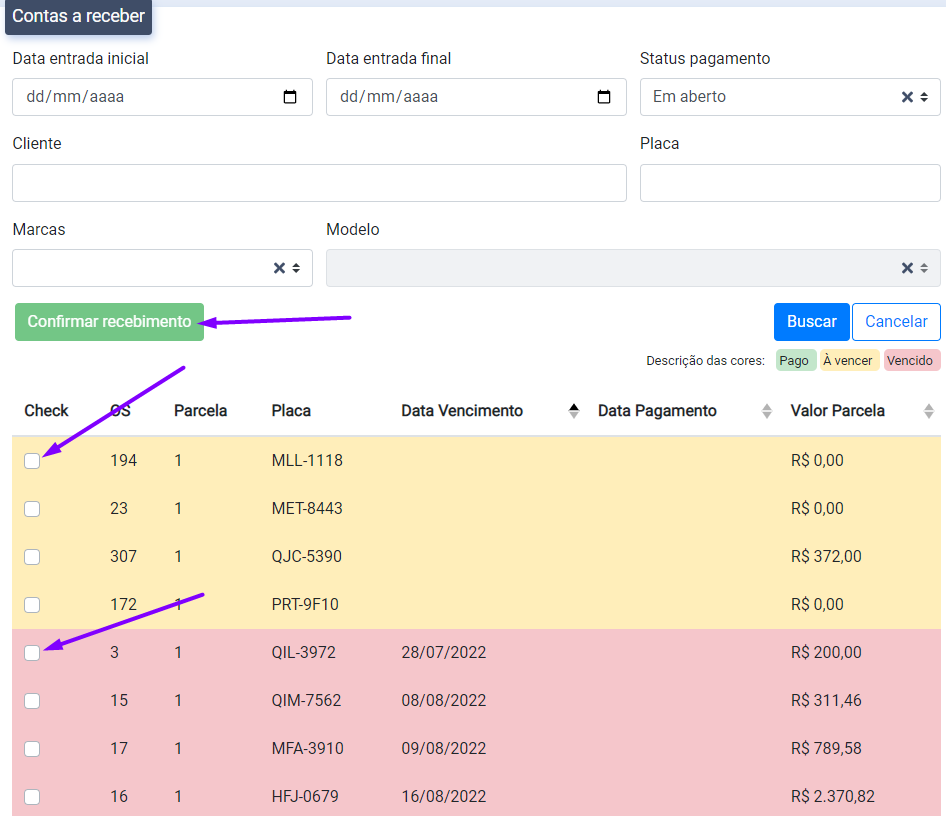
Task: Open the Marcas dropdown
Action: click(x=296, y=268)
